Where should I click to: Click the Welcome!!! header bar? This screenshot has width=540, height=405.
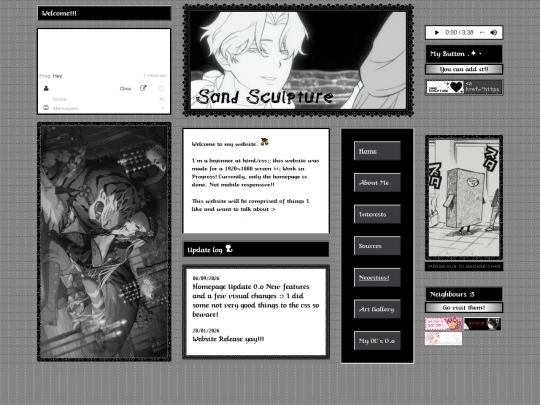click(104, 13)
